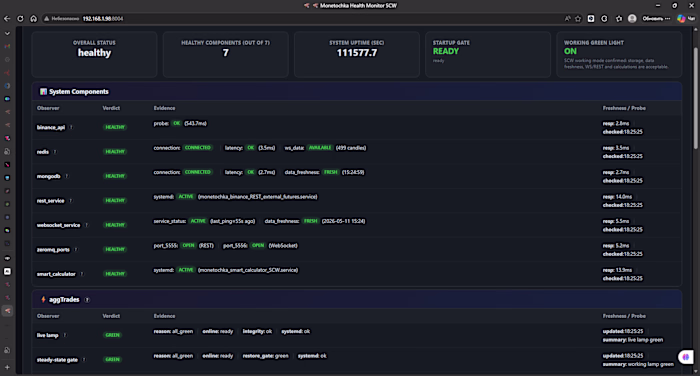This screenshot has width=700, height=376.
Task: Click the Working Green Light ON status
Action: pyautogui.click(x=570, y=51)
